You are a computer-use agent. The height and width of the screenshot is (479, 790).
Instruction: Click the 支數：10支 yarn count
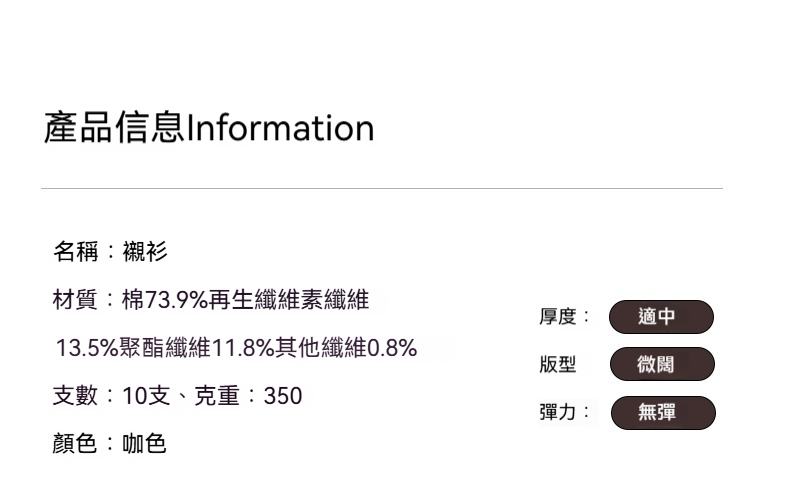pos(110,396)
